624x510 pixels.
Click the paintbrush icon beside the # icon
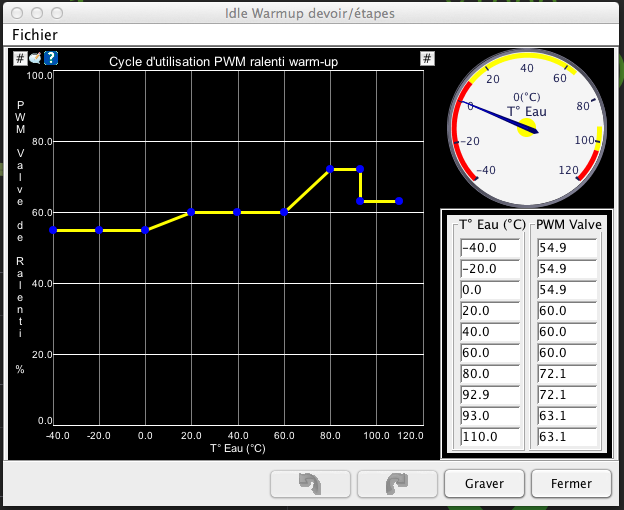[x=35, y=58]
